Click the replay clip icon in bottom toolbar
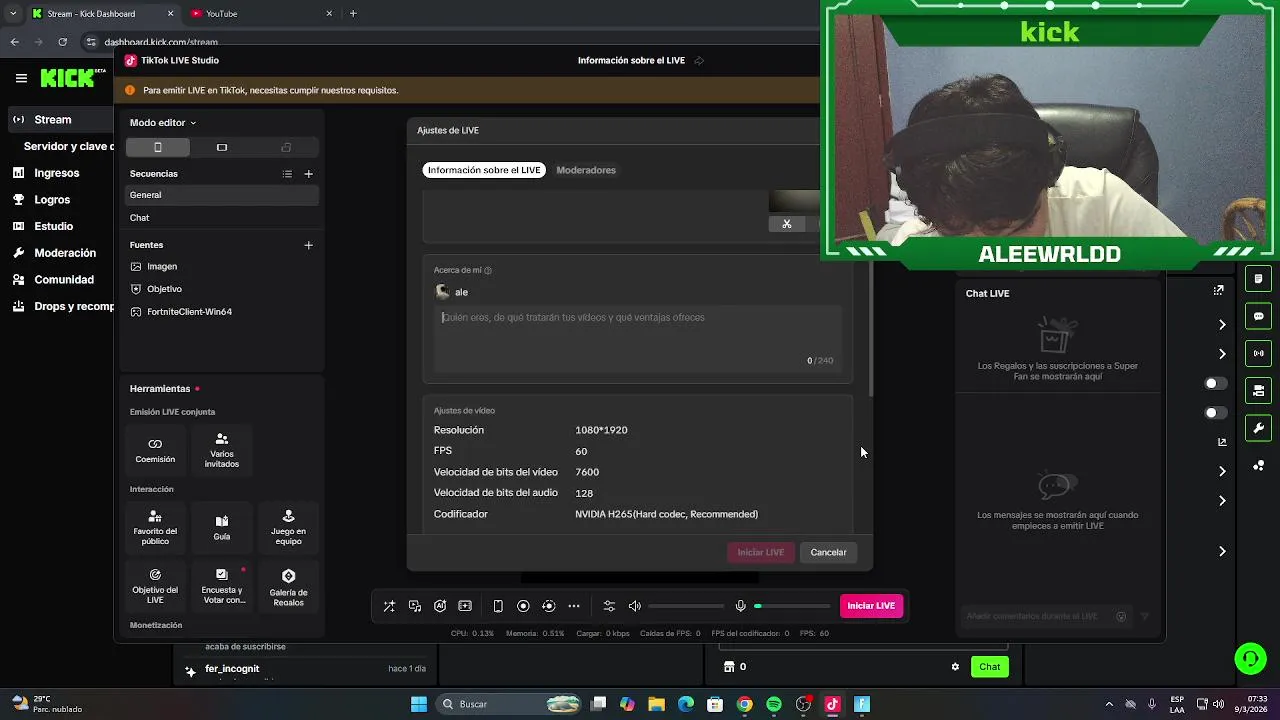1280x720 pixels. click(x=548, y=606)
